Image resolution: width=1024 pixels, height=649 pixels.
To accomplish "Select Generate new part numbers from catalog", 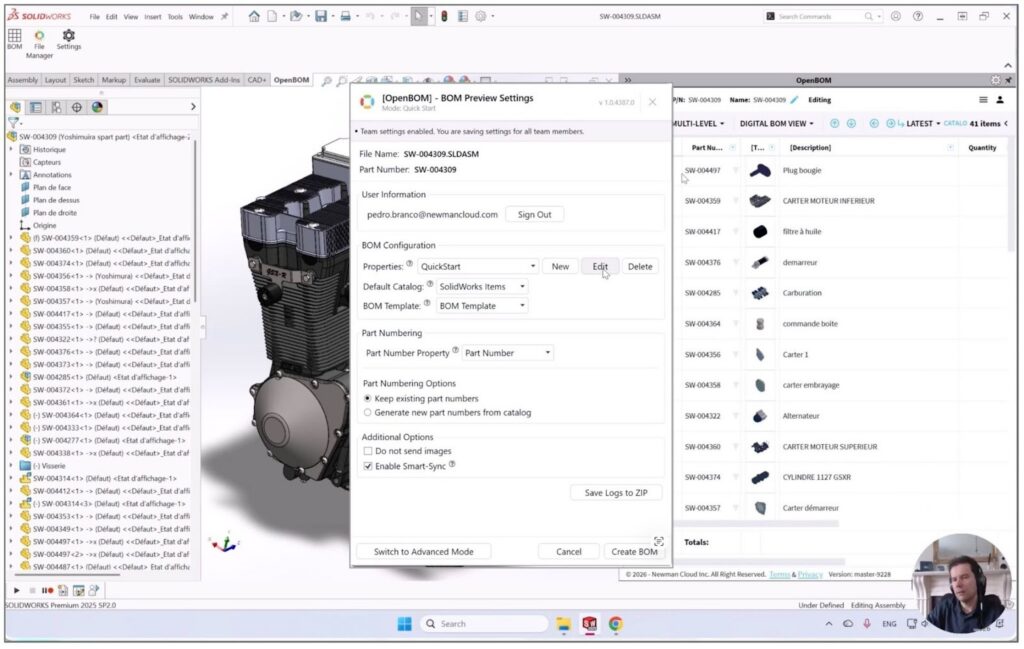I will tap(368, 412).
